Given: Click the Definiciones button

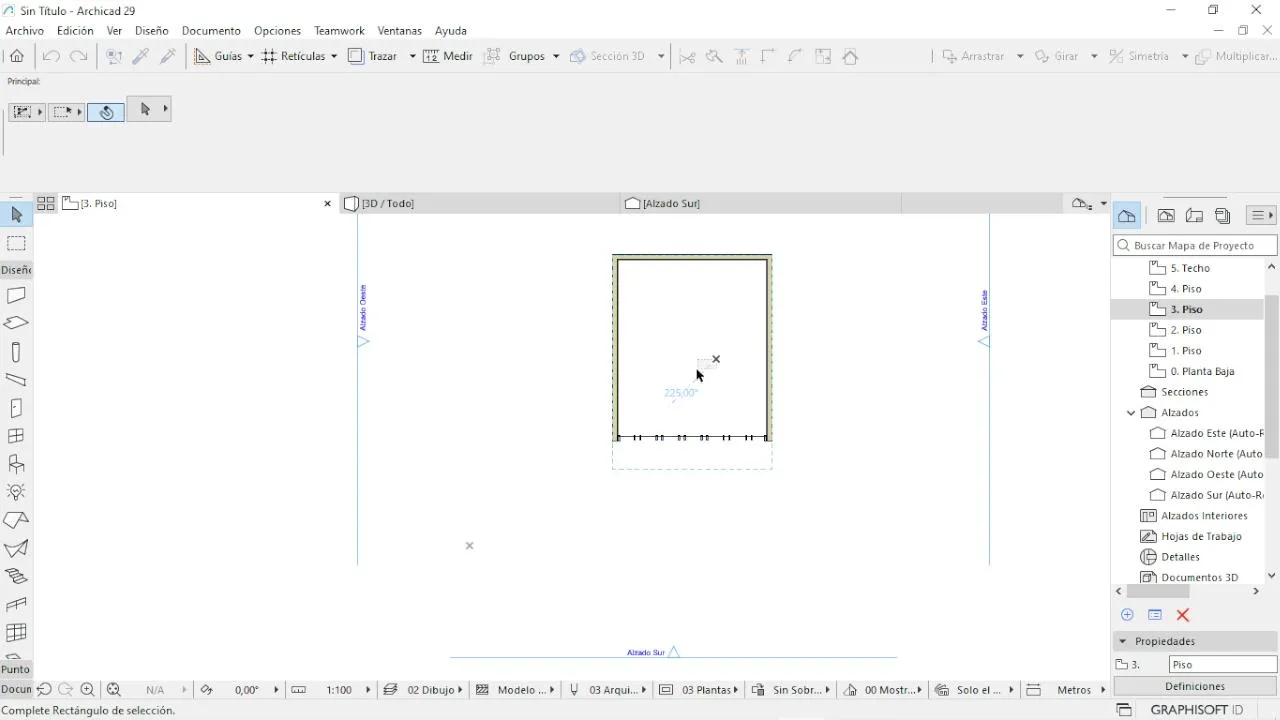Looking at the screenshot, I should [x=1195, y=686].
